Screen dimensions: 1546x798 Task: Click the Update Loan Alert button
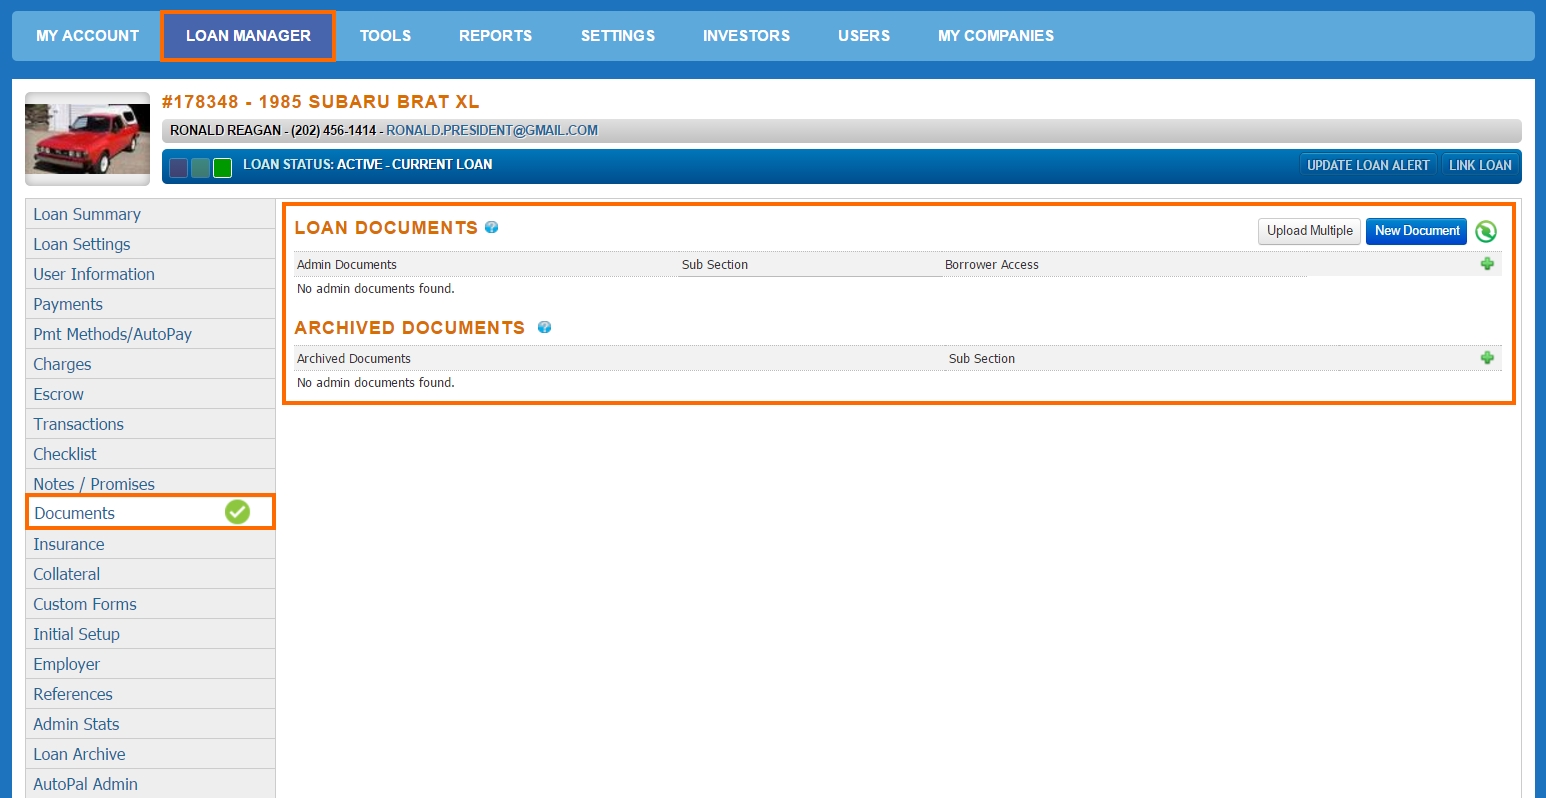tap(1368, 166)
